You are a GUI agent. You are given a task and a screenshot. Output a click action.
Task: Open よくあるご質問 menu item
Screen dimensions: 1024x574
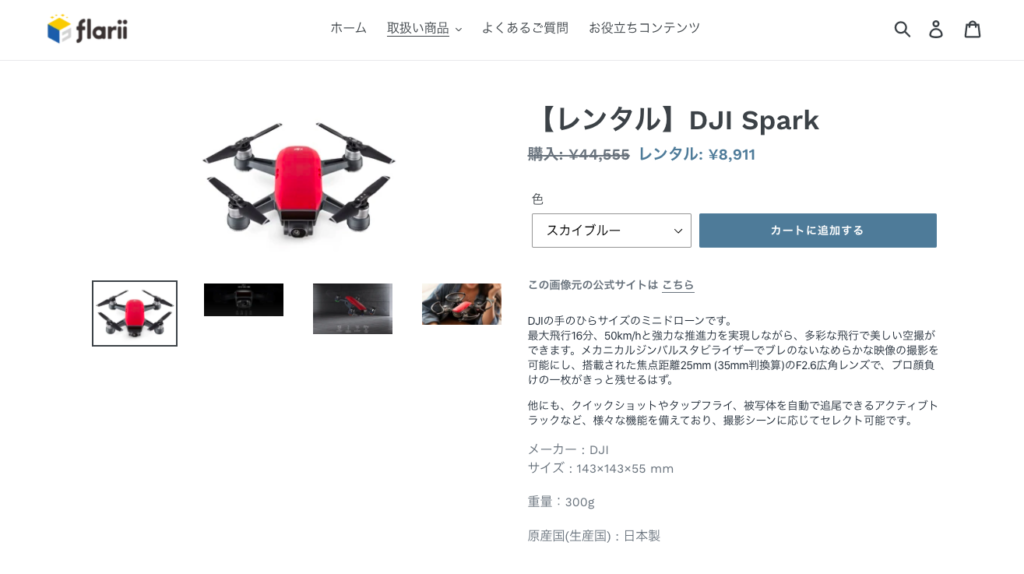[525, 28]
